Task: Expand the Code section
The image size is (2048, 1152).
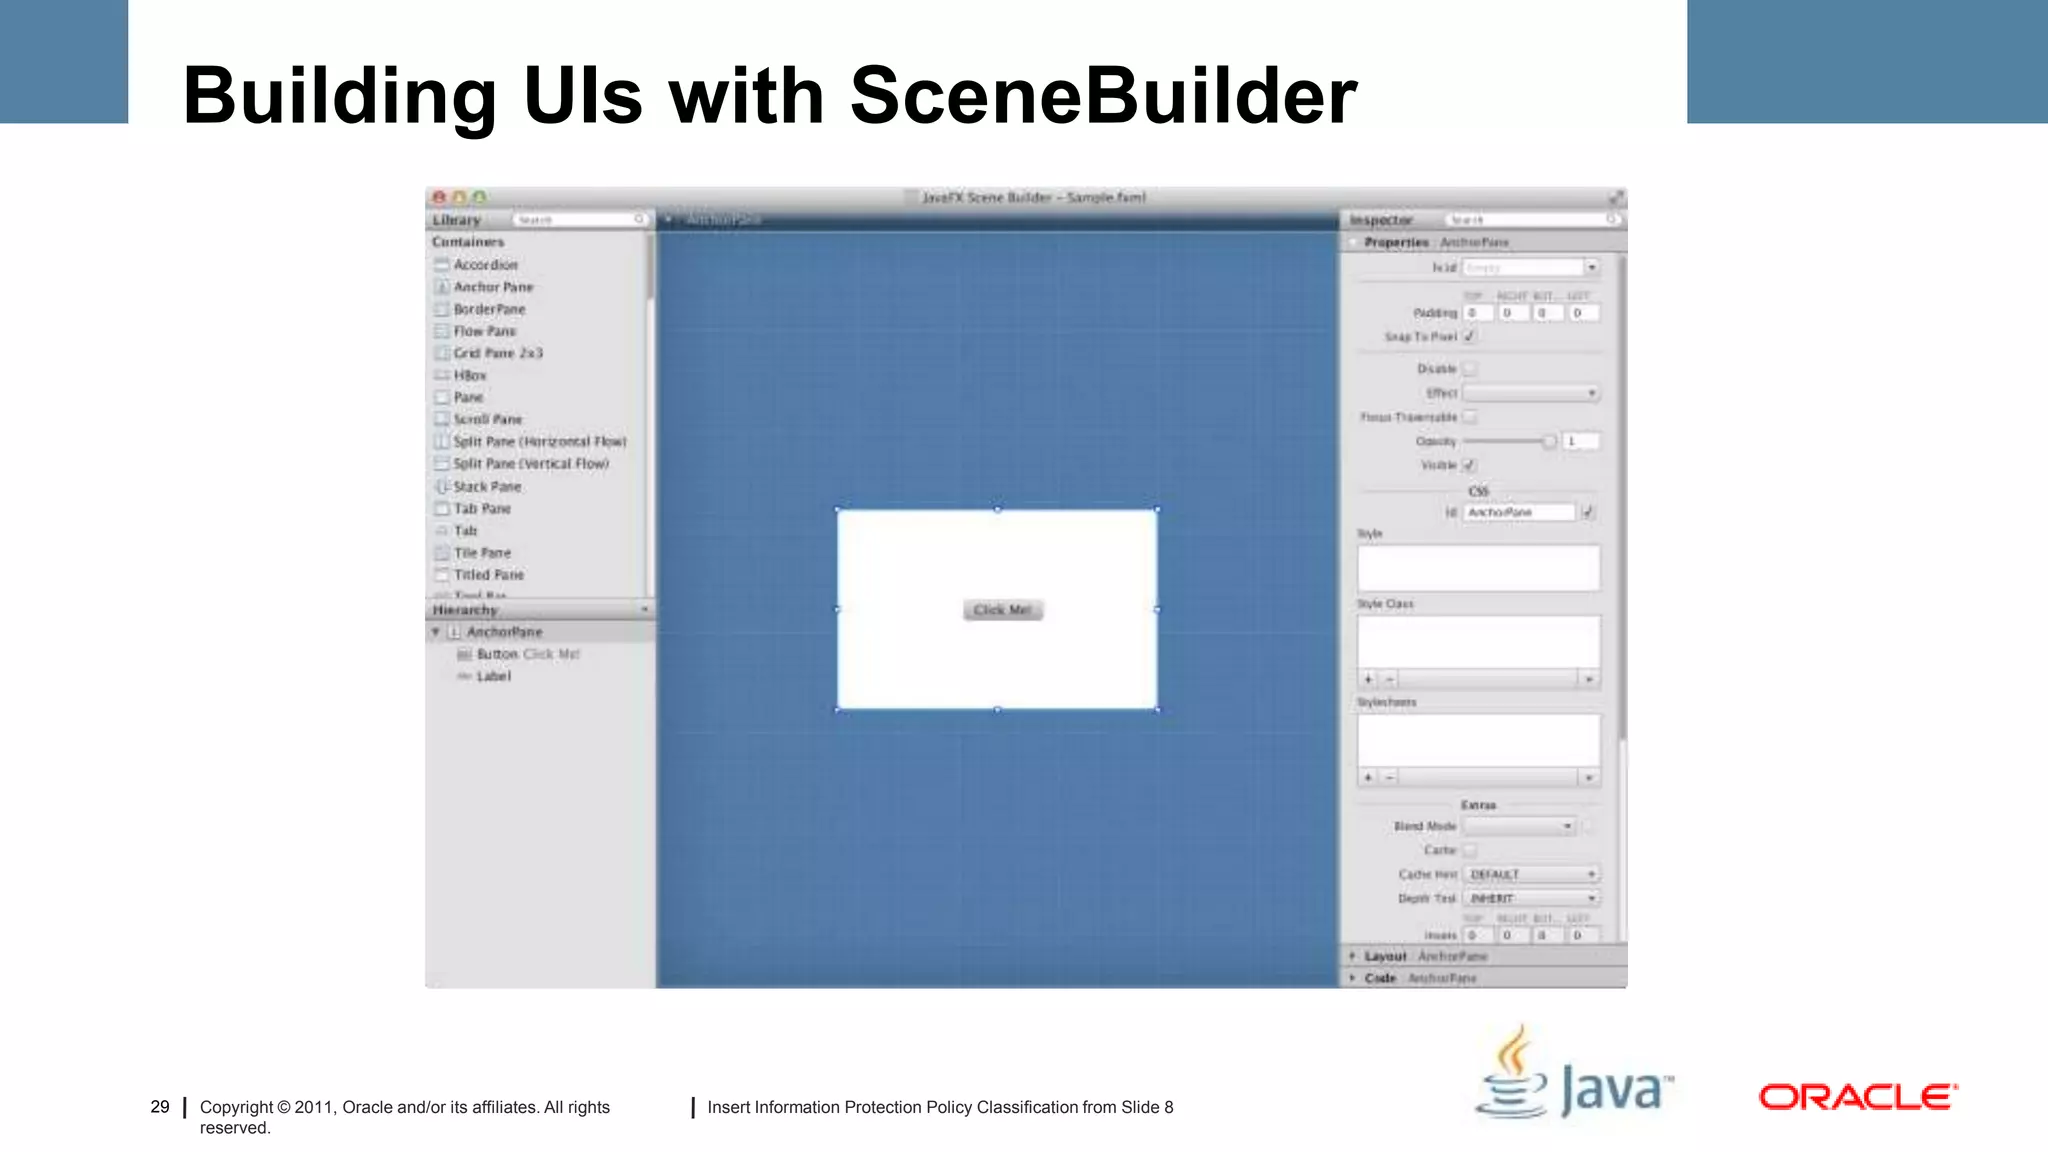Action: tap(1353, 978)
